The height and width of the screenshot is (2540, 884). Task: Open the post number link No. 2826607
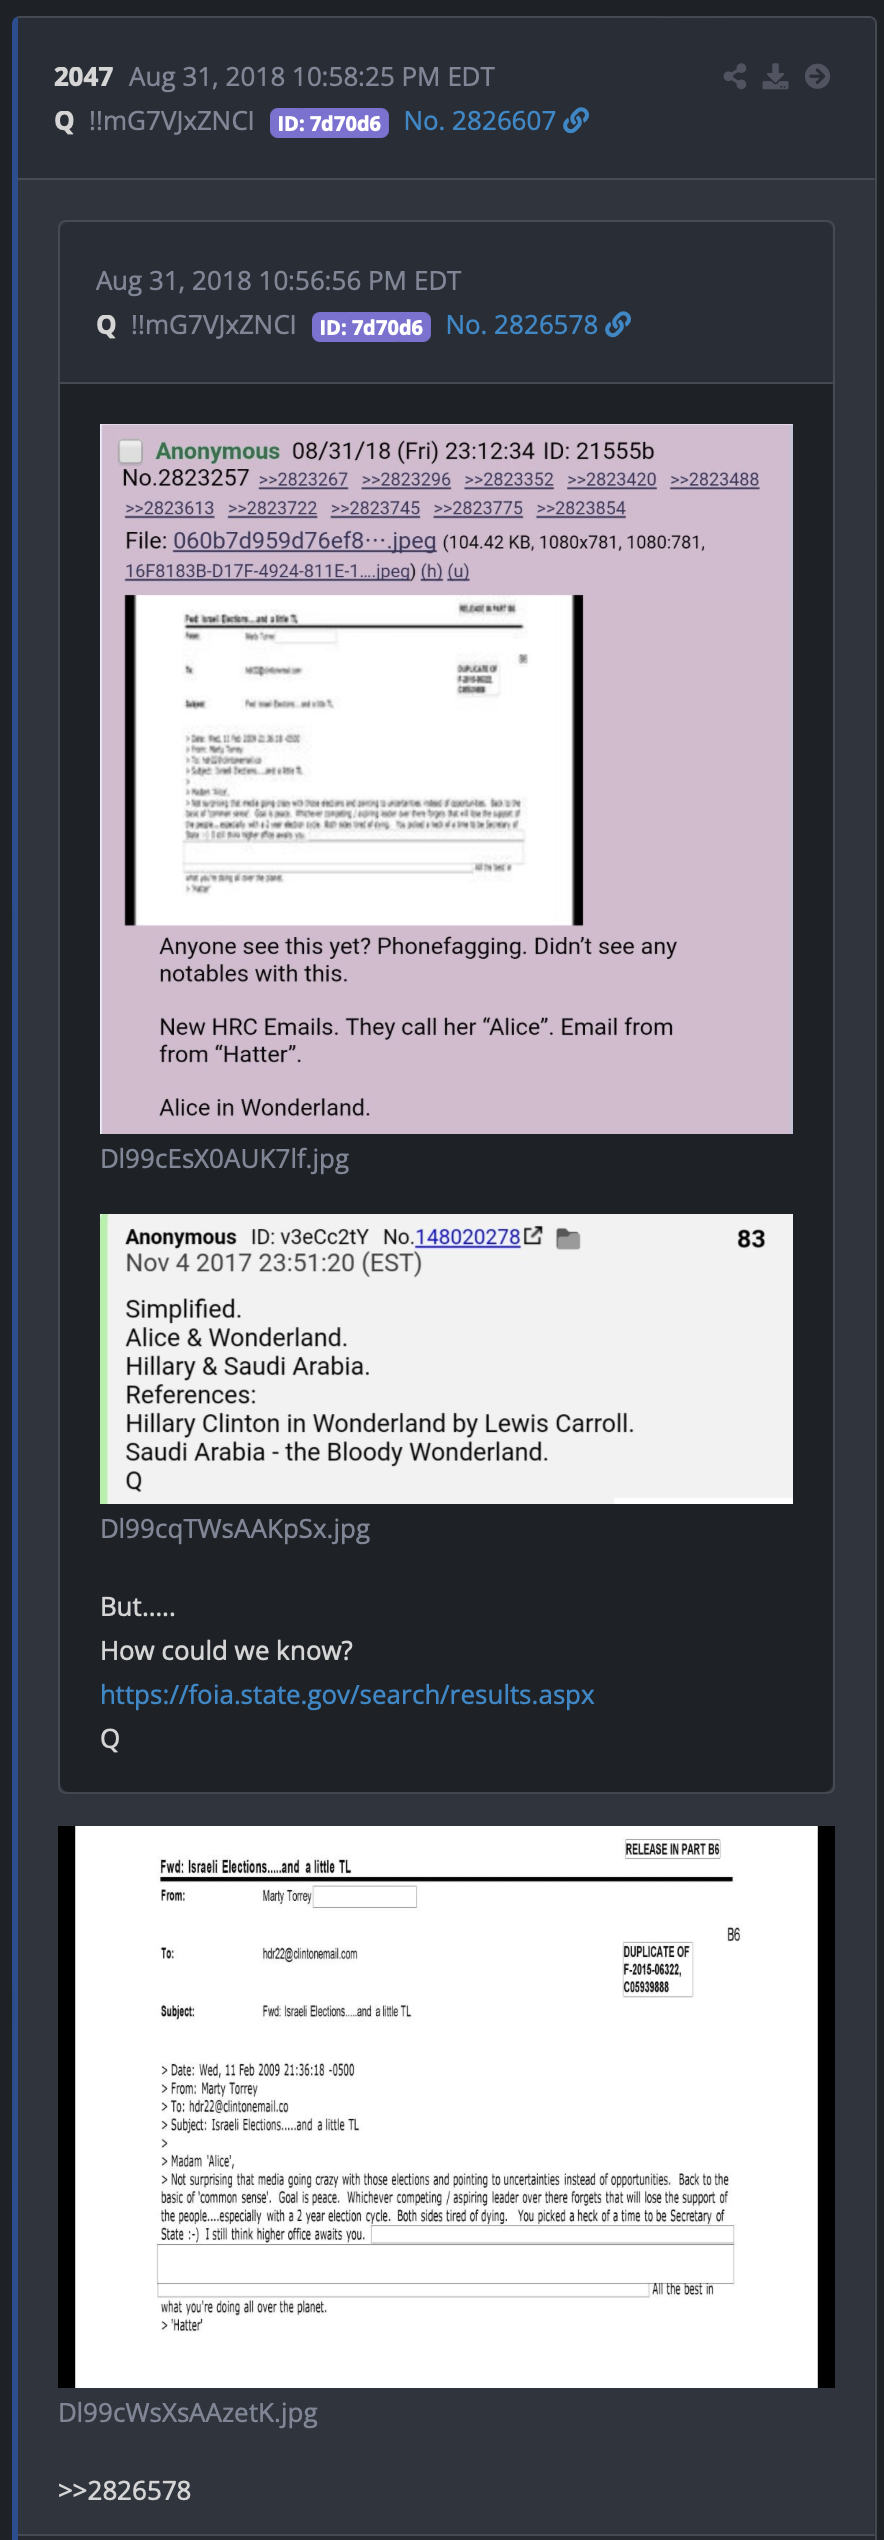(479, 121)
